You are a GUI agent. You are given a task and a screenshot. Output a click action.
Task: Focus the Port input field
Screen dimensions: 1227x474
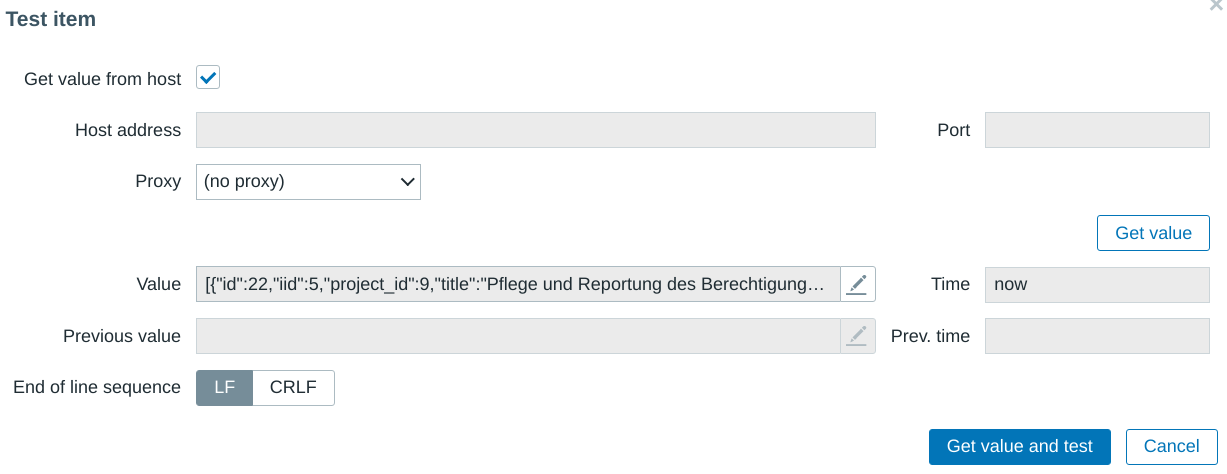click(x=1097, y=130)
